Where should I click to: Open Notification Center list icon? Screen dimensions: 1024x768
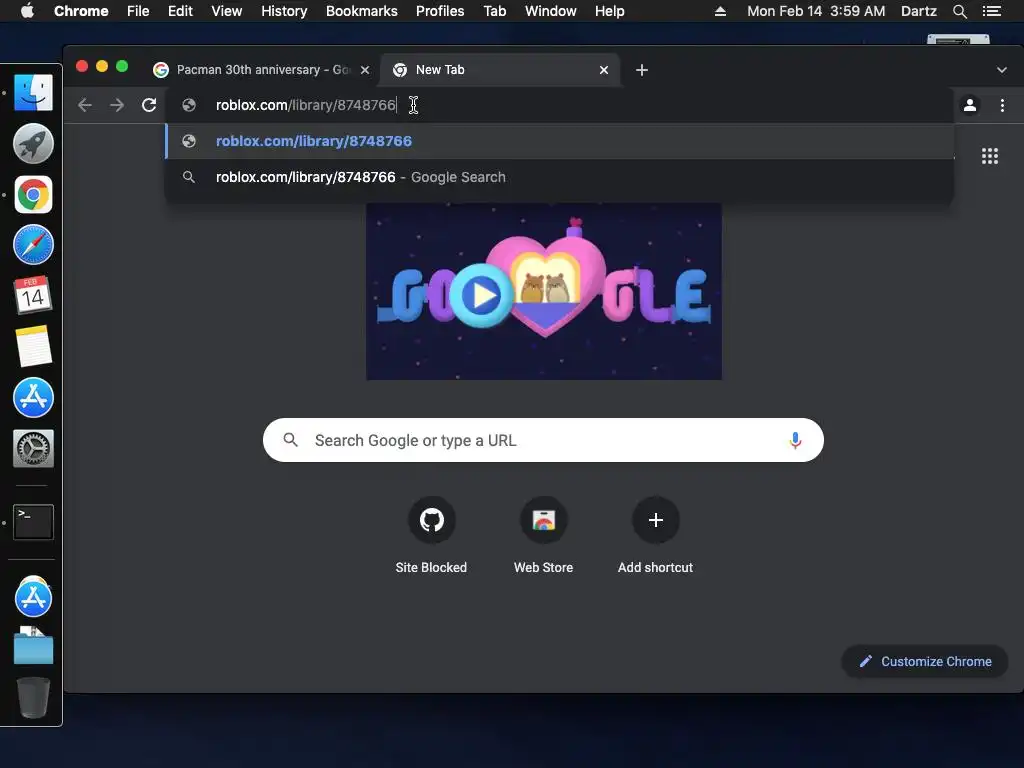pos(992,11)
